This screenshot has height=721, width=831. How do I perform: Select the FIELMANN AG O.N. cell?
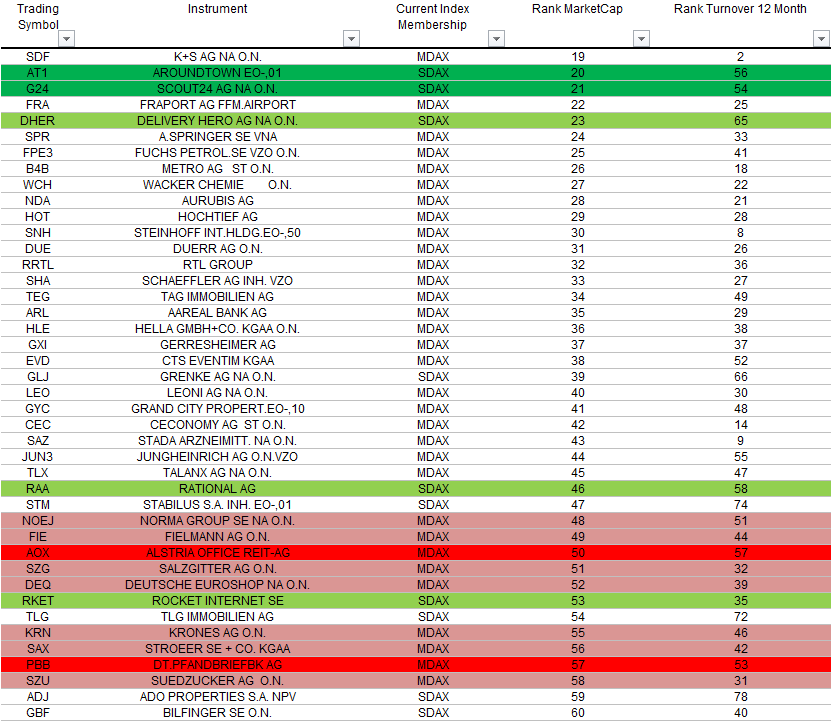coord(217,537)
